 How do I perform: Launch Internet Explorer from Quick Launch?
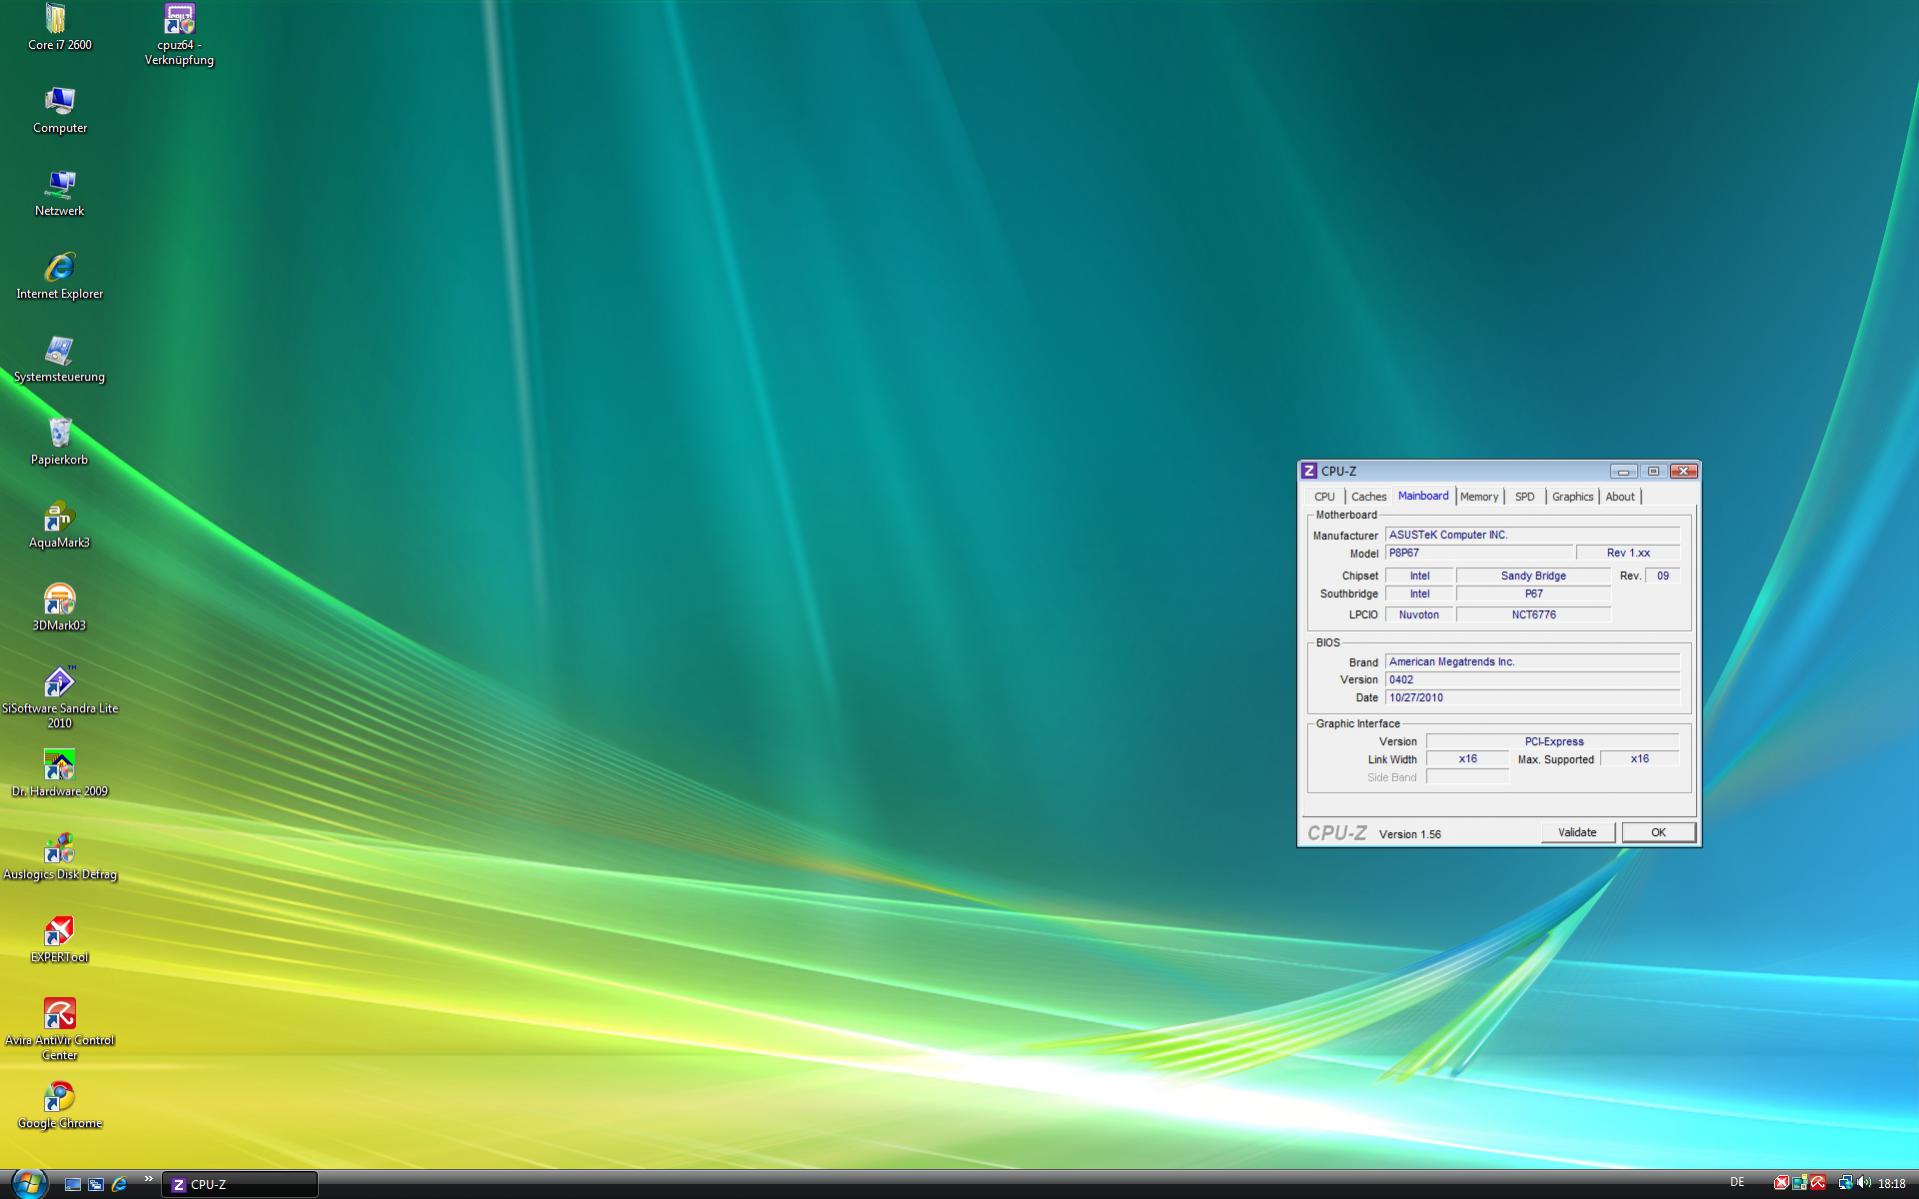(x=119, y=1184)
